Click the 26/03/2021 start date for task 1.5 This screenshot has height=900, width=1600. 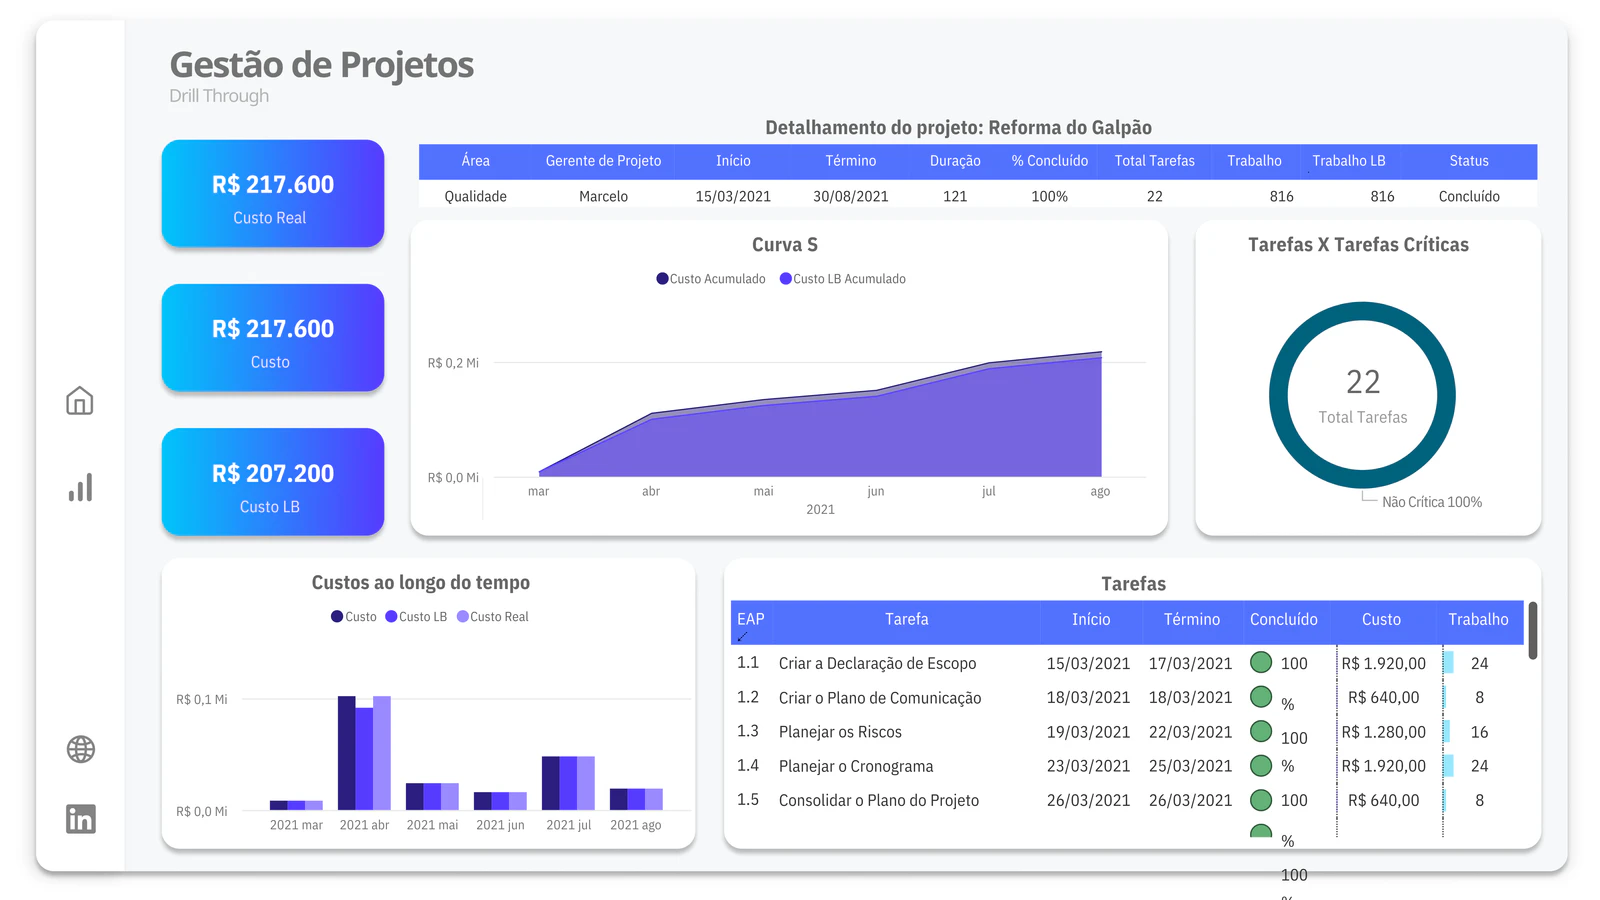[x=1088, y=800]
